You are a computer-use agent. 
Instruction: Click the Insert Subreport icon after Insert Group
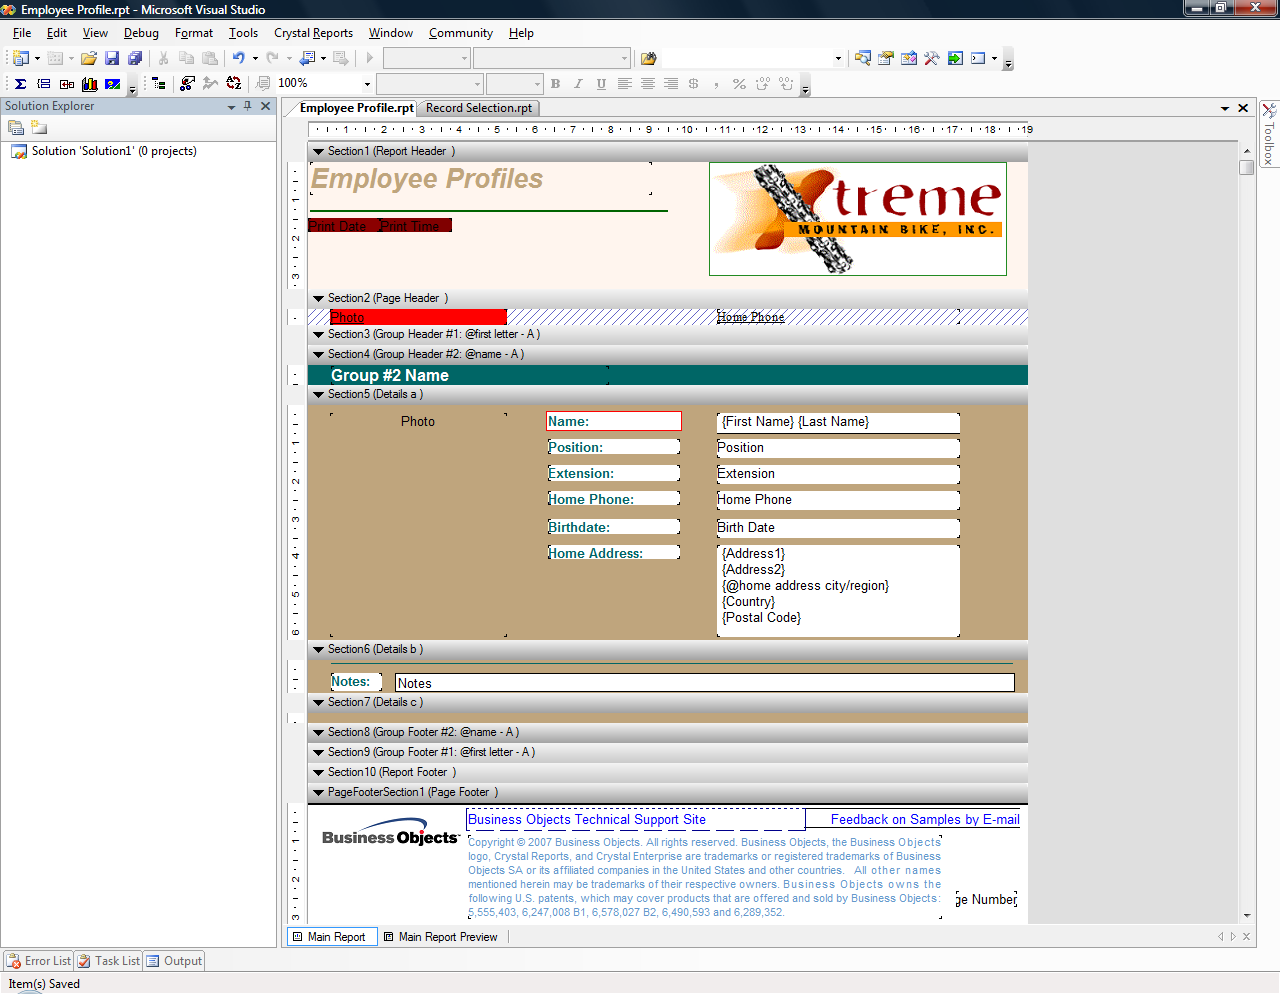(66, 84)
